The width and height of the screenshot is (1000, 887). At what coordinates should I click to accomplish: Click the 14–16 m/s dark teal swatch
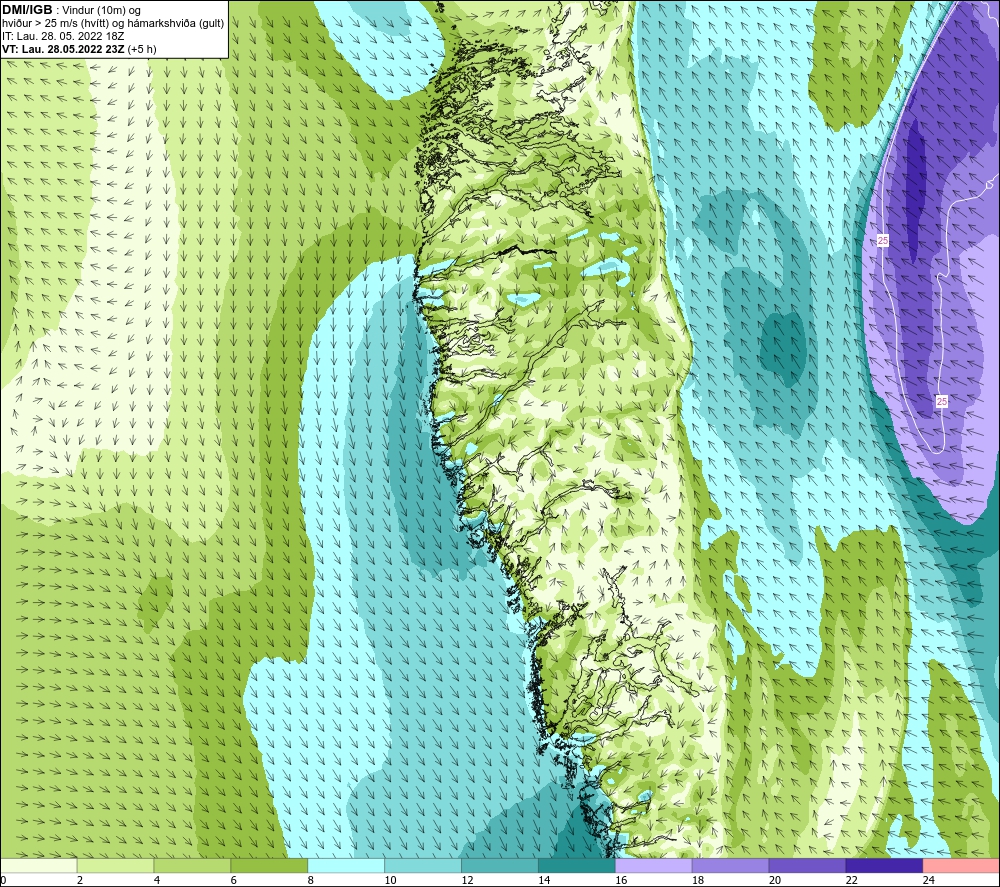(x=577, y=865)
